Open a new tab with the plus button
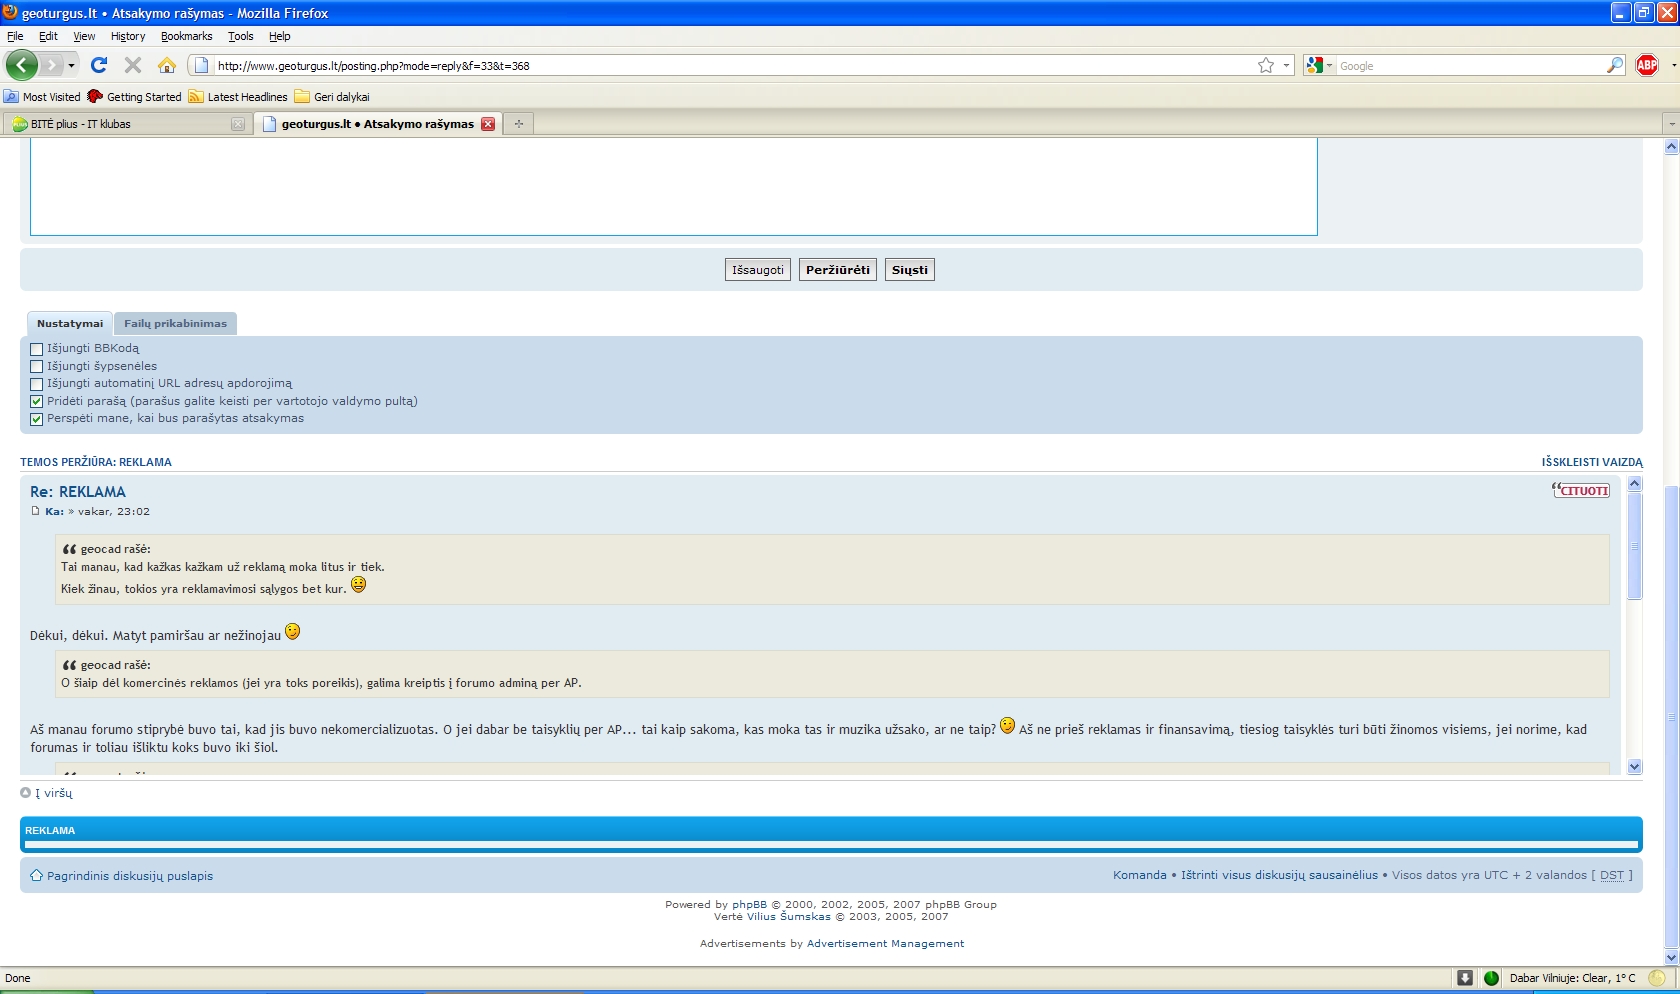Image resolution: width=1680 pixels, height=994 pixels. (518, 124)
